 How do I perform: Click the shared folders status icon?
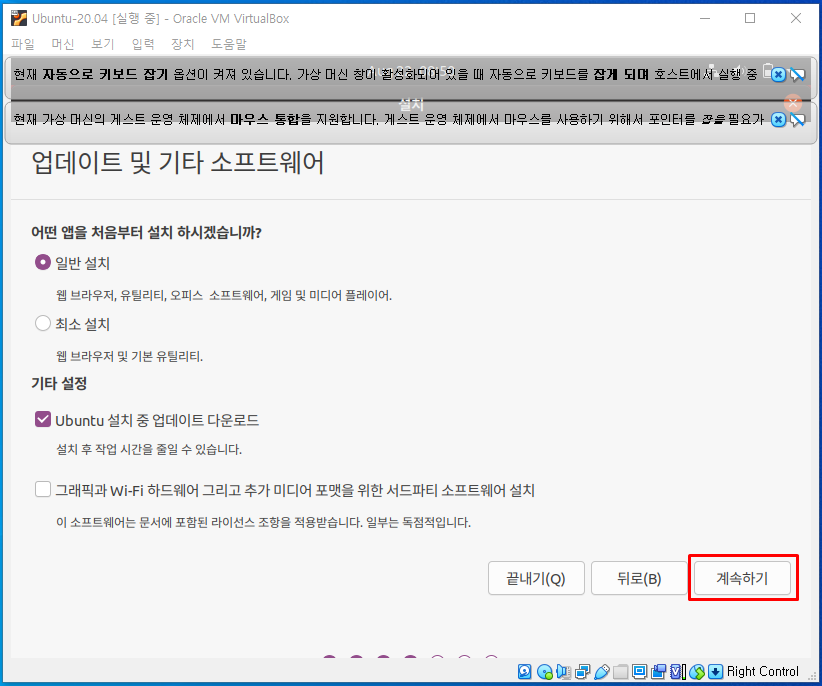tap(621, 671)
